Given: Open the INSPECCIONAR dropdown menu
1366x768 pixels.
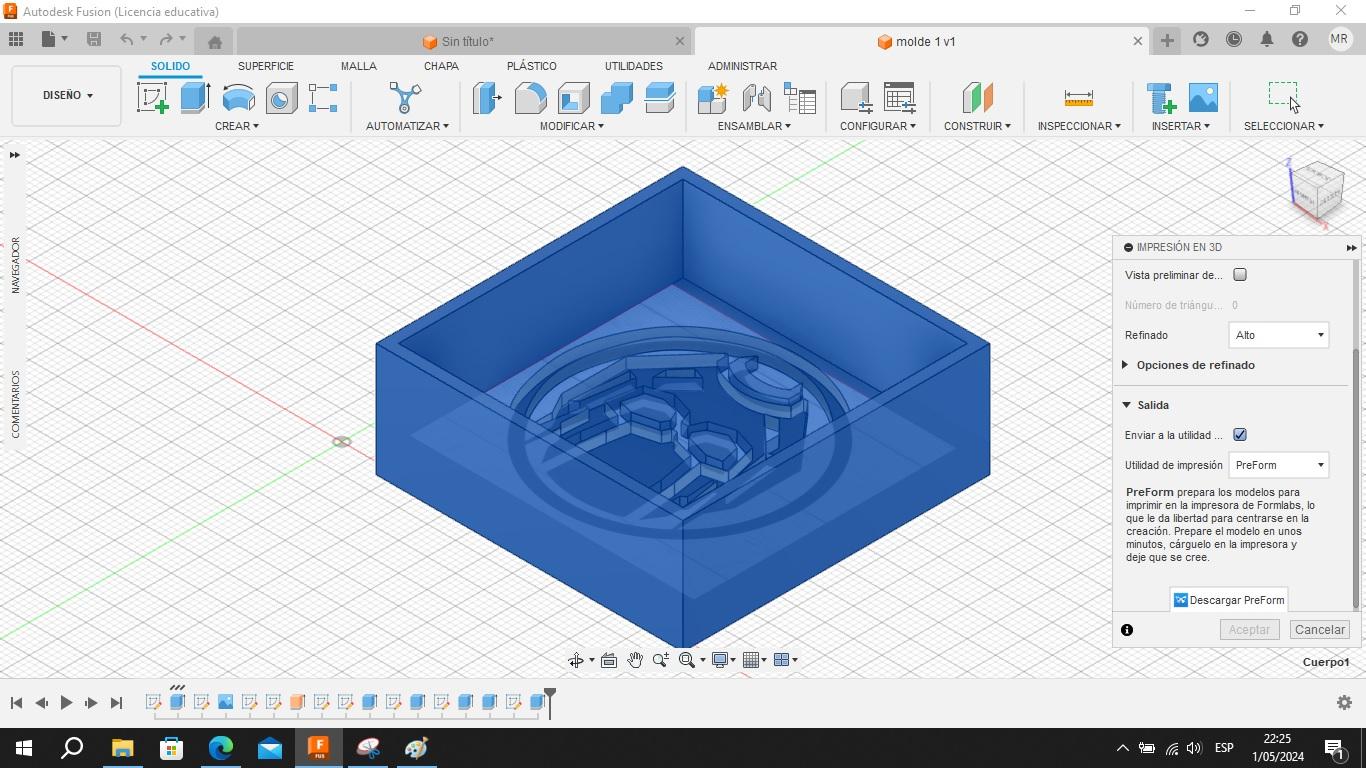Looking at the screenshot, I should (x=1078, y=126).
